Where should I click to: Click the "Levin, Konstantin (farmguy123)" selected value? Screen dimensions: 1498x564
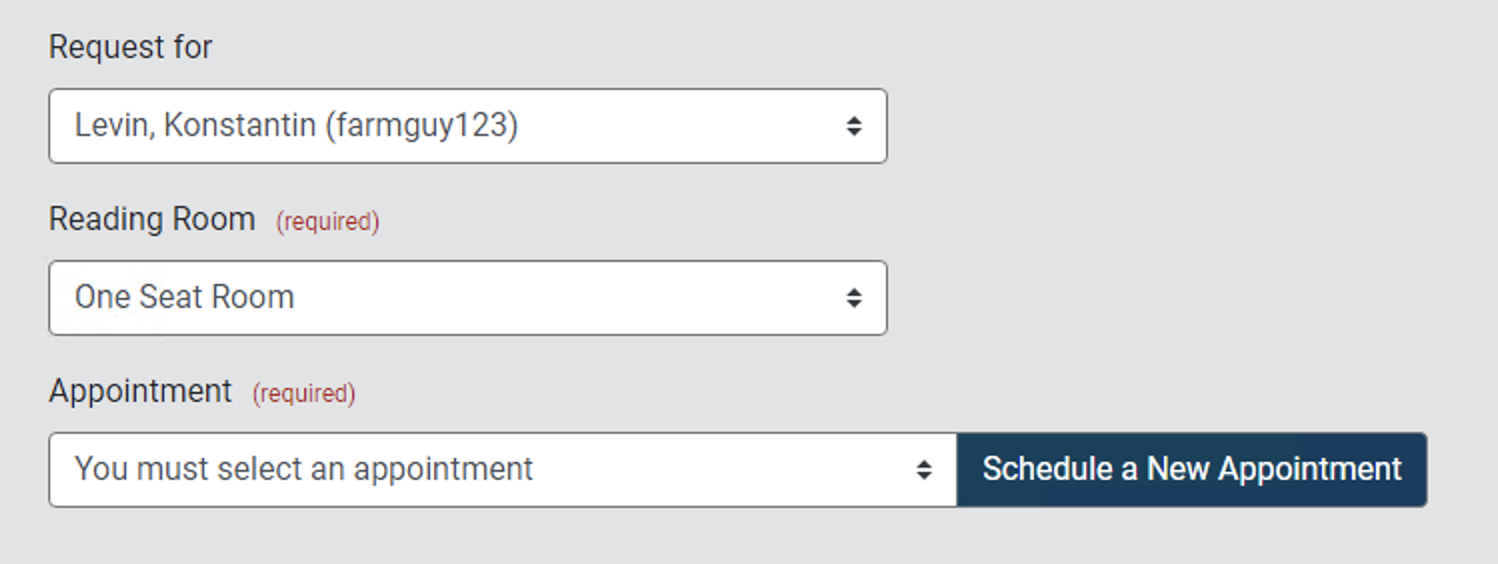click(296, 126)
